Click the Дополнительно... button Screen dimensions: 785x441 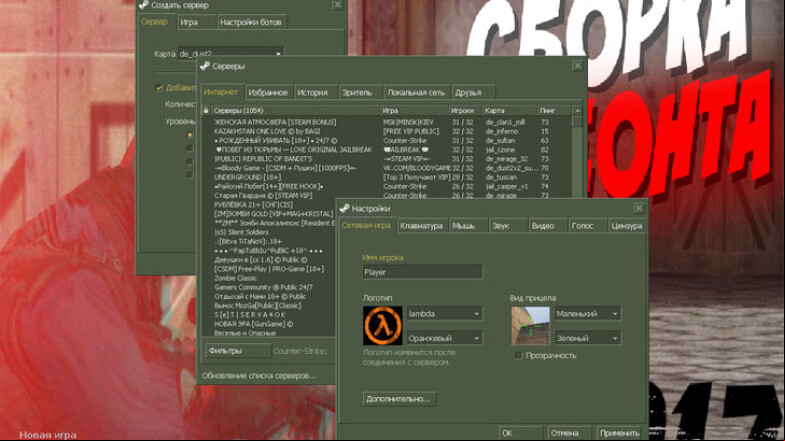pyautogui.click(x=399, y=399)
